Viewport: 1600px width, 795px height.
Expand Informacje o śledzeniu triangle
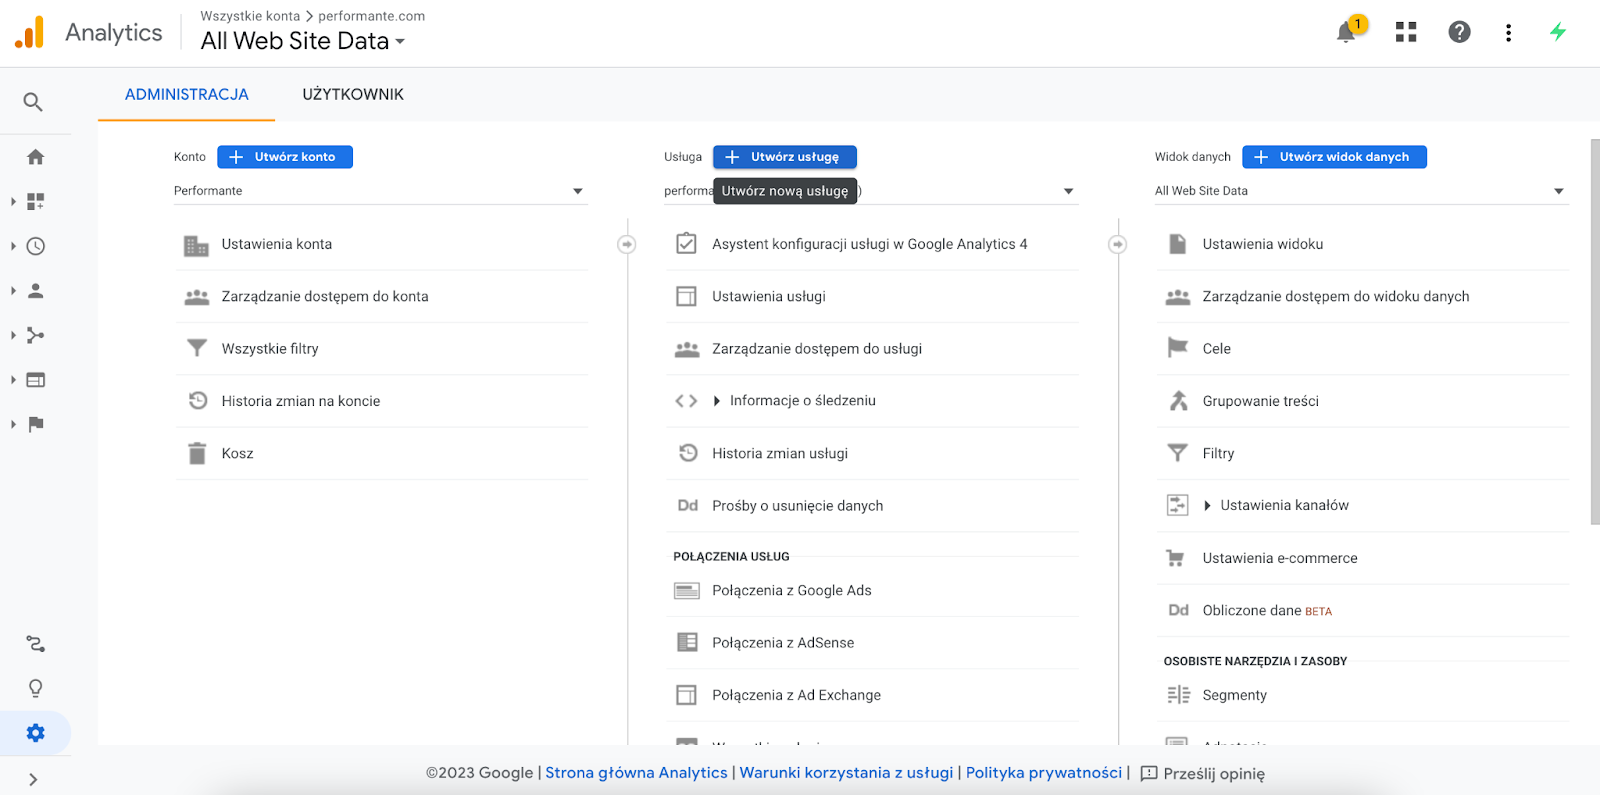pos(717,401)
